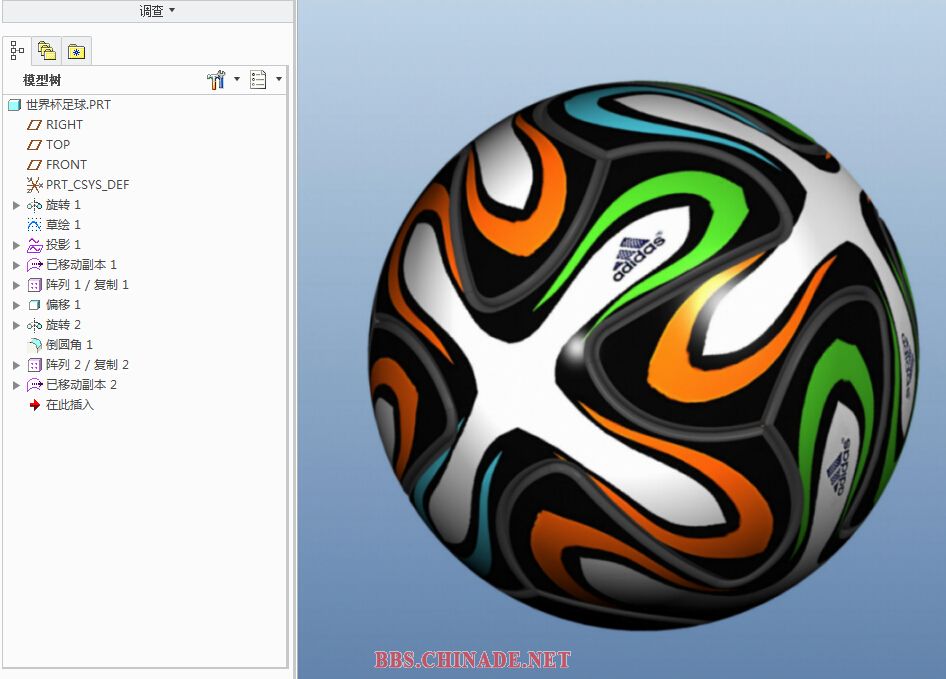Screen dimensions: 946x679
Task: Expand the 投影 1 feature node
Action: tap(16, 245)
